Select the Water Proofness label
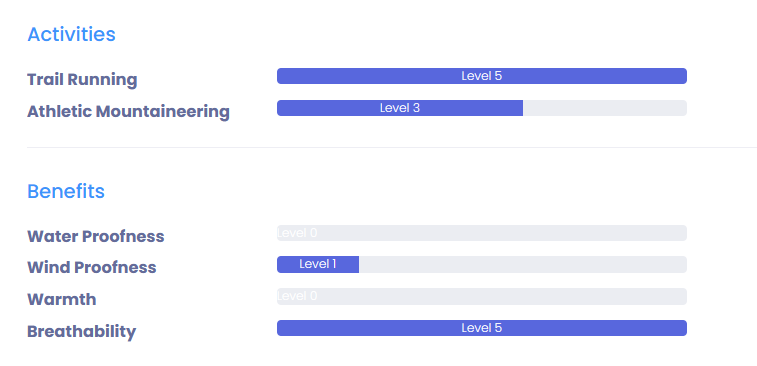 (96, 237)
